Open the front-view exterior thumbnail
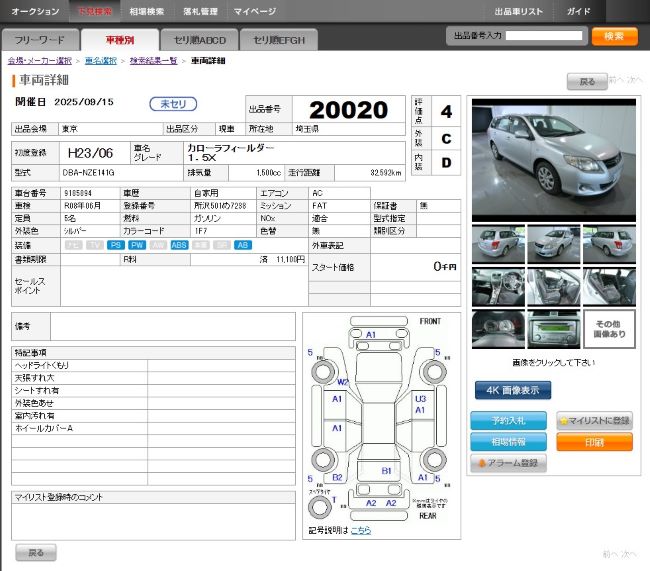This screenshot has width=650, height=571. (553, 244)
